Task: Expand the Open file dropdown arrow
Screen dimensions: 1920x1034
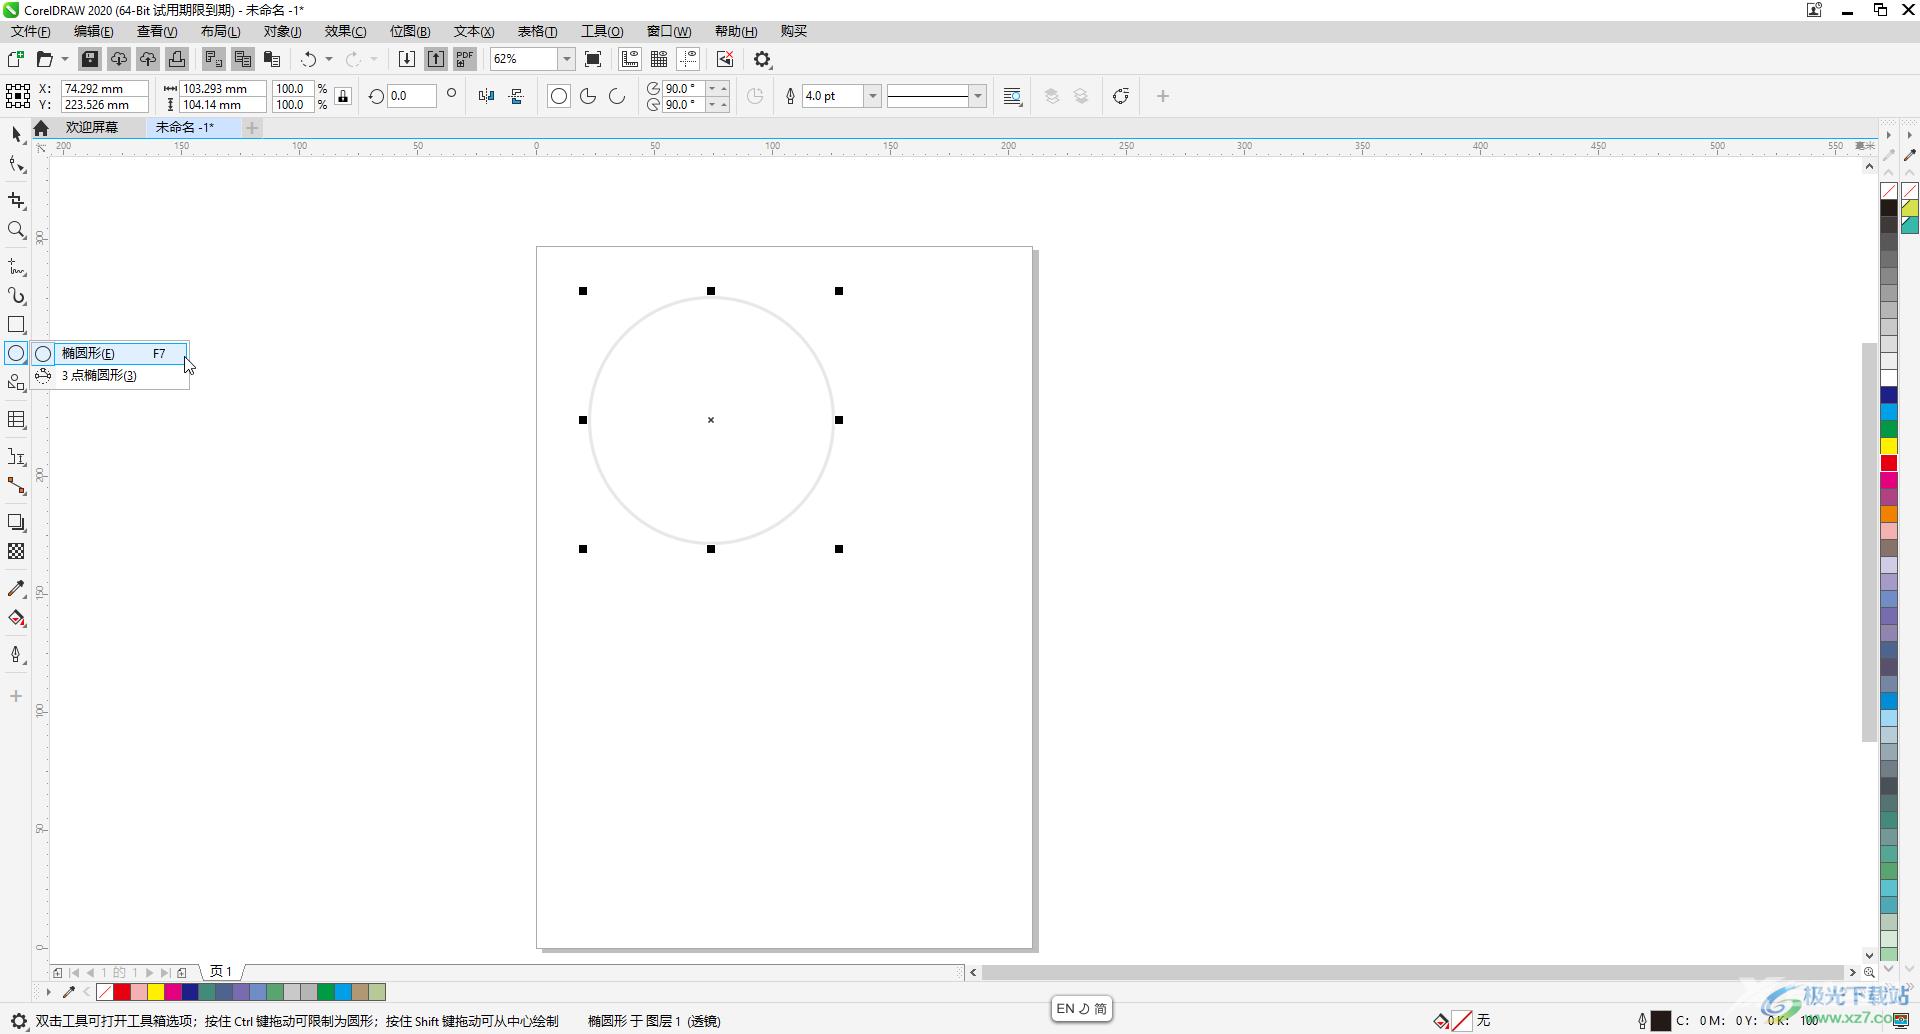Action: pos(64,59)
